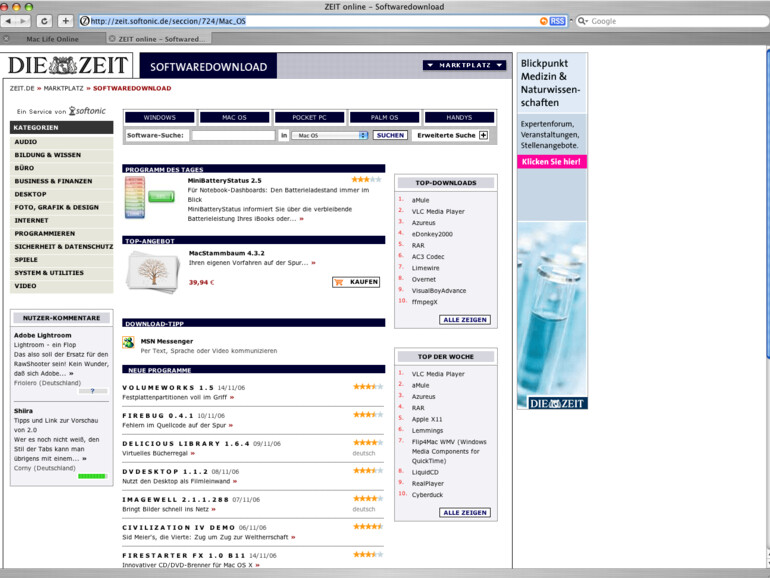The height and width of the screenshot is (578, 770).
Task: Click the Klicken Sie hier! ad button
Action: tap(551, 162)
